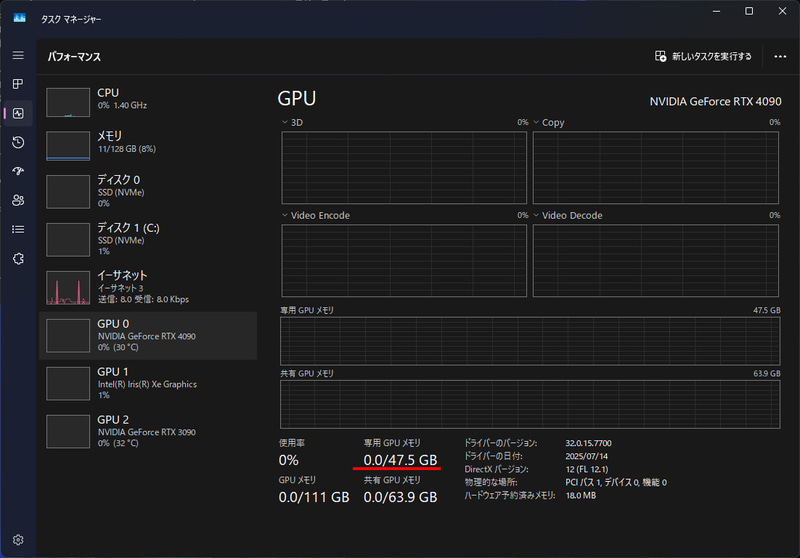Open the 3D engine dropdown
This screenshot has width=800, height=558.
[x=292, y=122]
